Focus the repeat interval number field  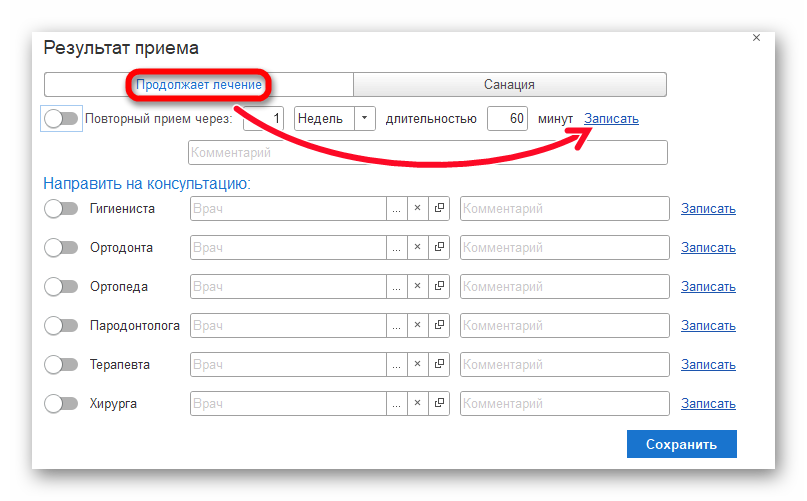[x=264, y=118]
